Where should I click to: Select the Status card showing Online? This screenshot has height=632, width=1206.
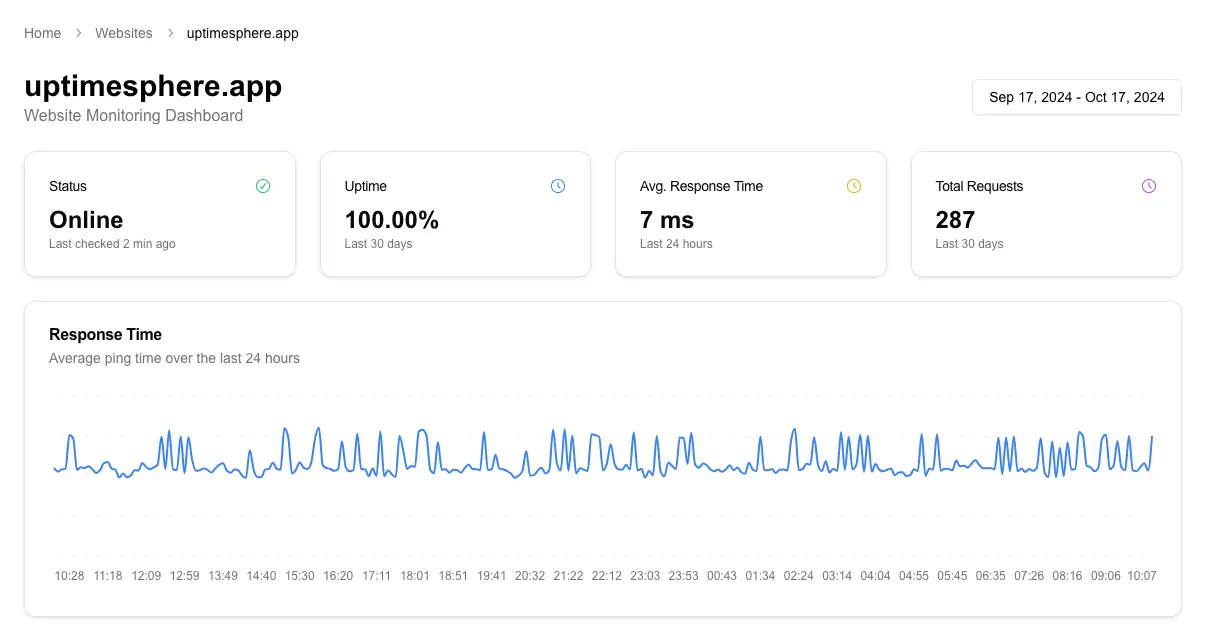pyautogui.click(x=159, y=213)
